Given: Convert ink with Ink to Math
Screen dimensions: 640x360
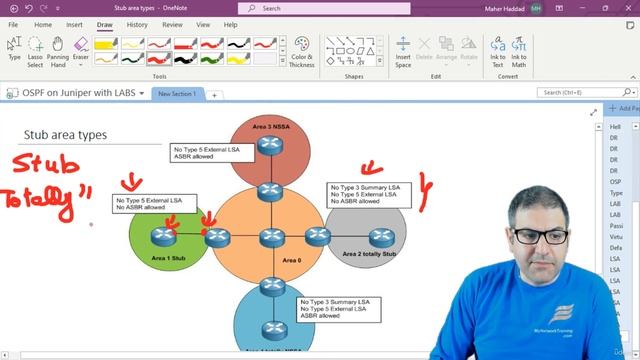Looking at the screenshot, I should click(519, 52).
